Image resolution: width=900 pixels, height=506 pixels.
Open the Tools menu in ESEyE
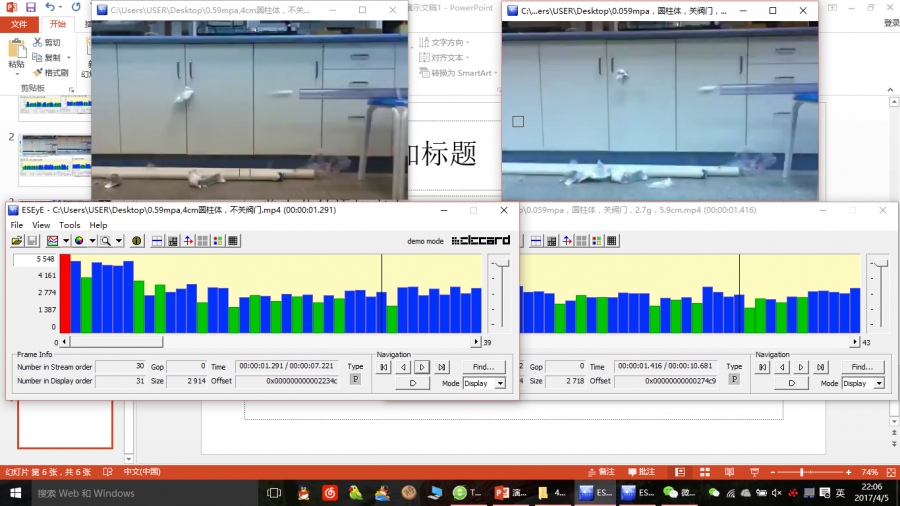[x=69, y=225]
